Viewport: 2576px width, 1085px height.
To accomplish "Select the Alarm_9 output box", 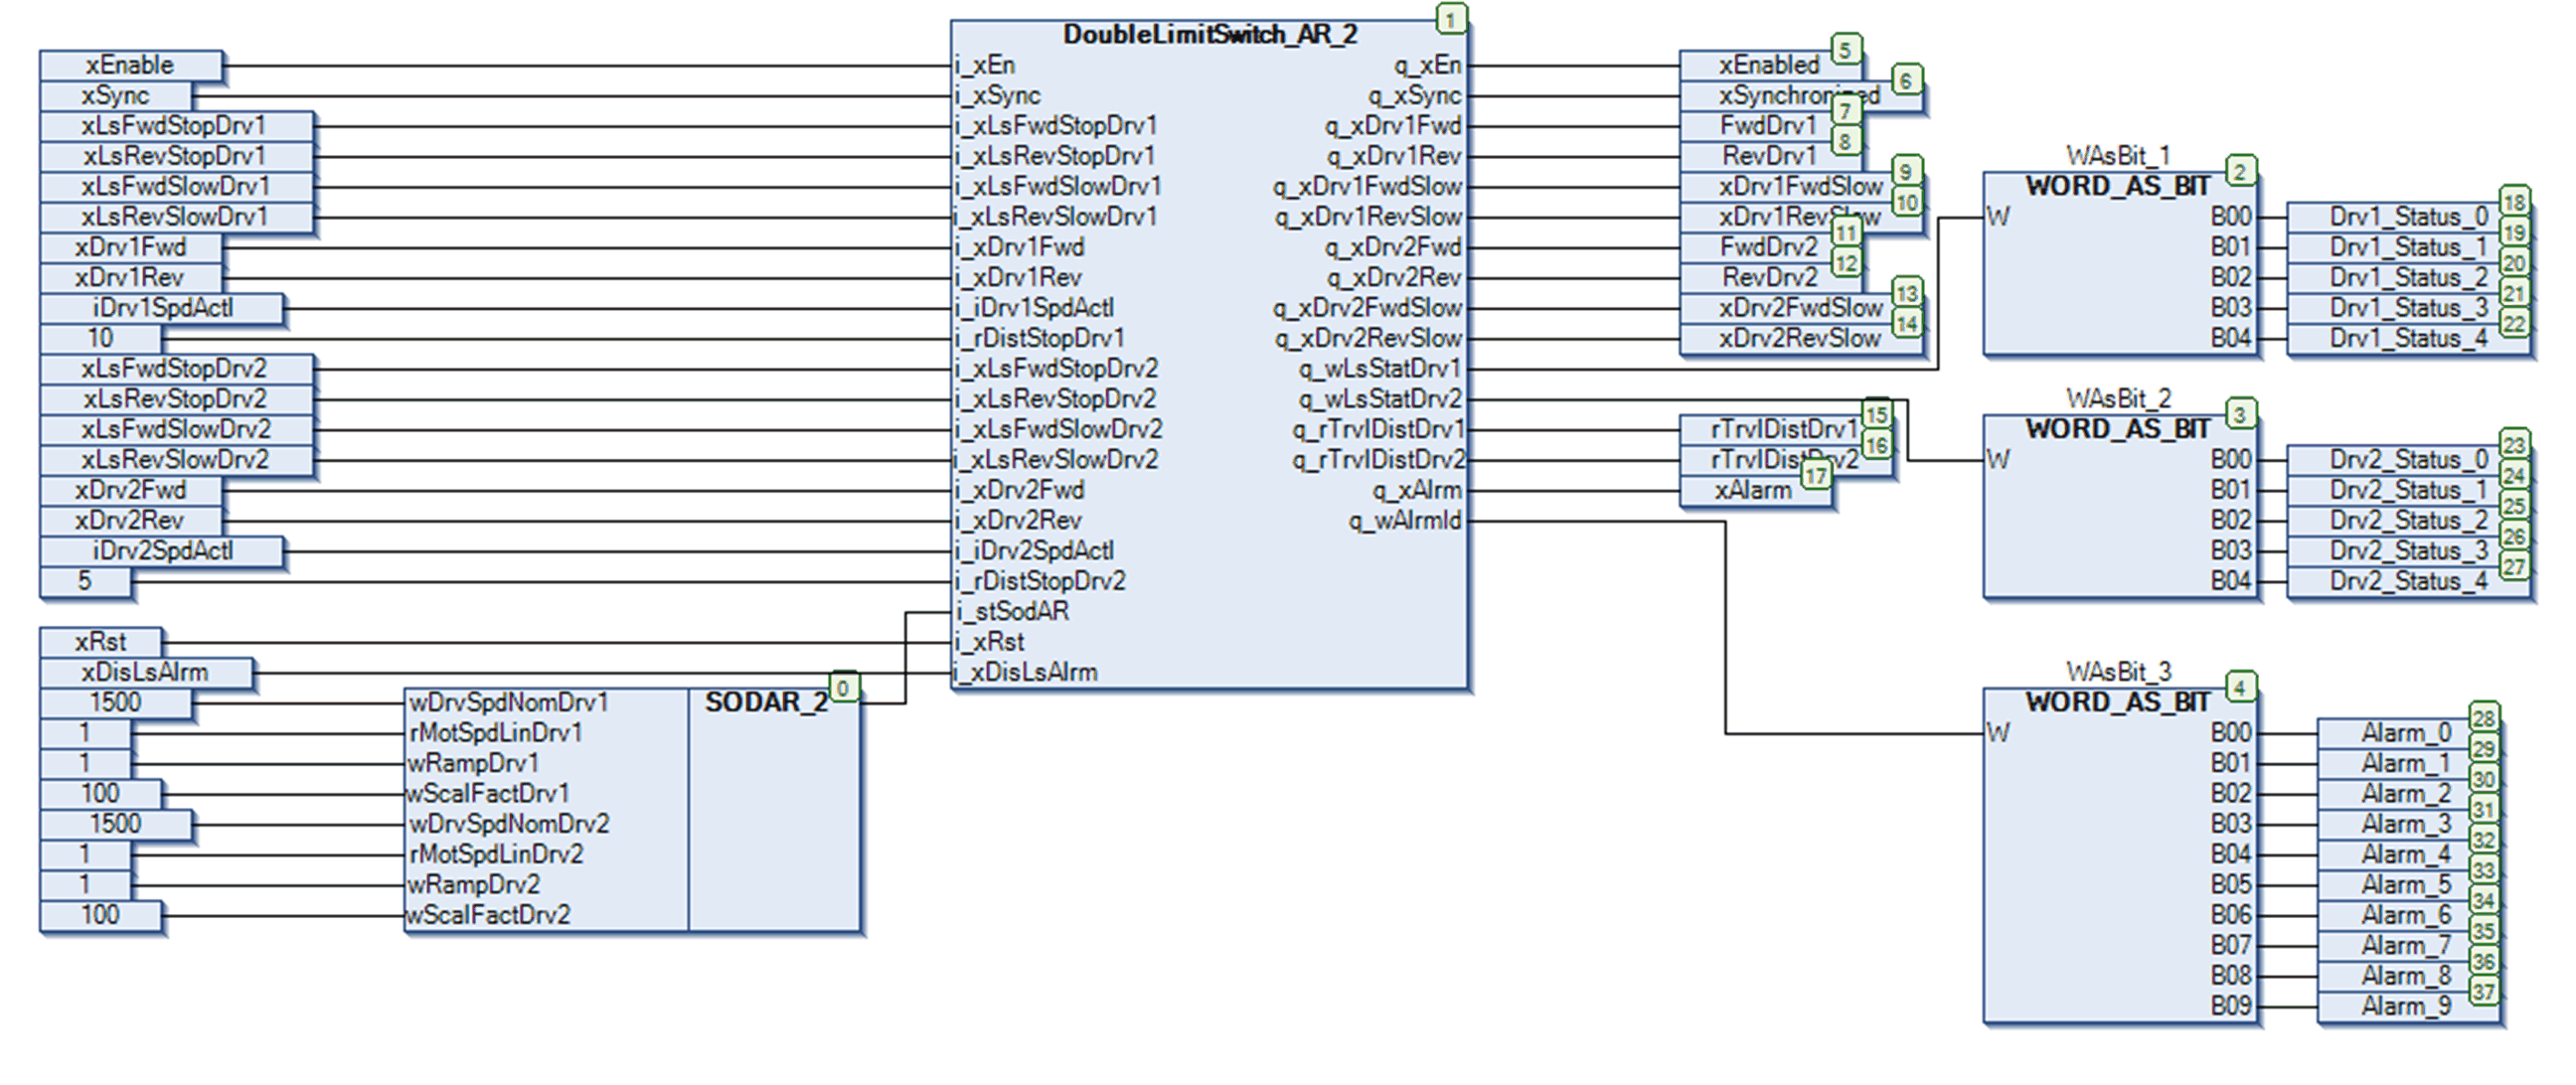I will click(2408, 1006).
